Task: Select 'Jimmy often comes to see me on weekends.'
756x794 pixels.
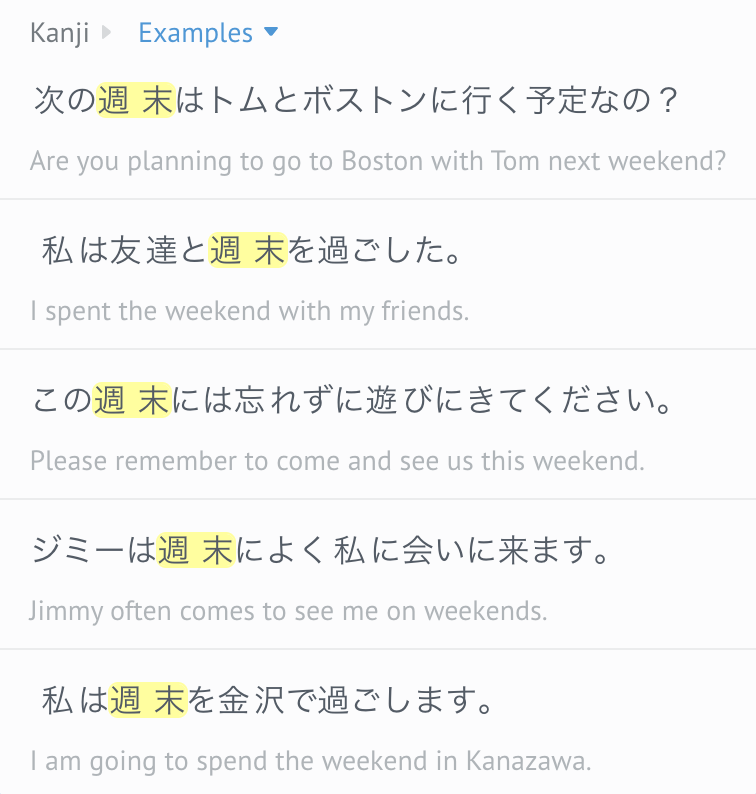Action: [288, 611]
